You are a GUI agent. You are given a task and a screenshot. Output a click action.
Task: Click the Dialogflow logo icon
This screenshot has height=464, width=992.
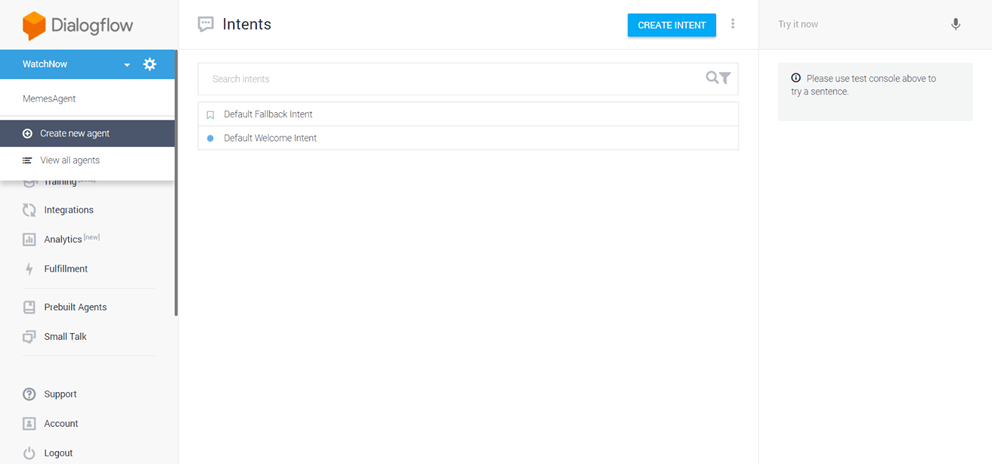(34, 26)
